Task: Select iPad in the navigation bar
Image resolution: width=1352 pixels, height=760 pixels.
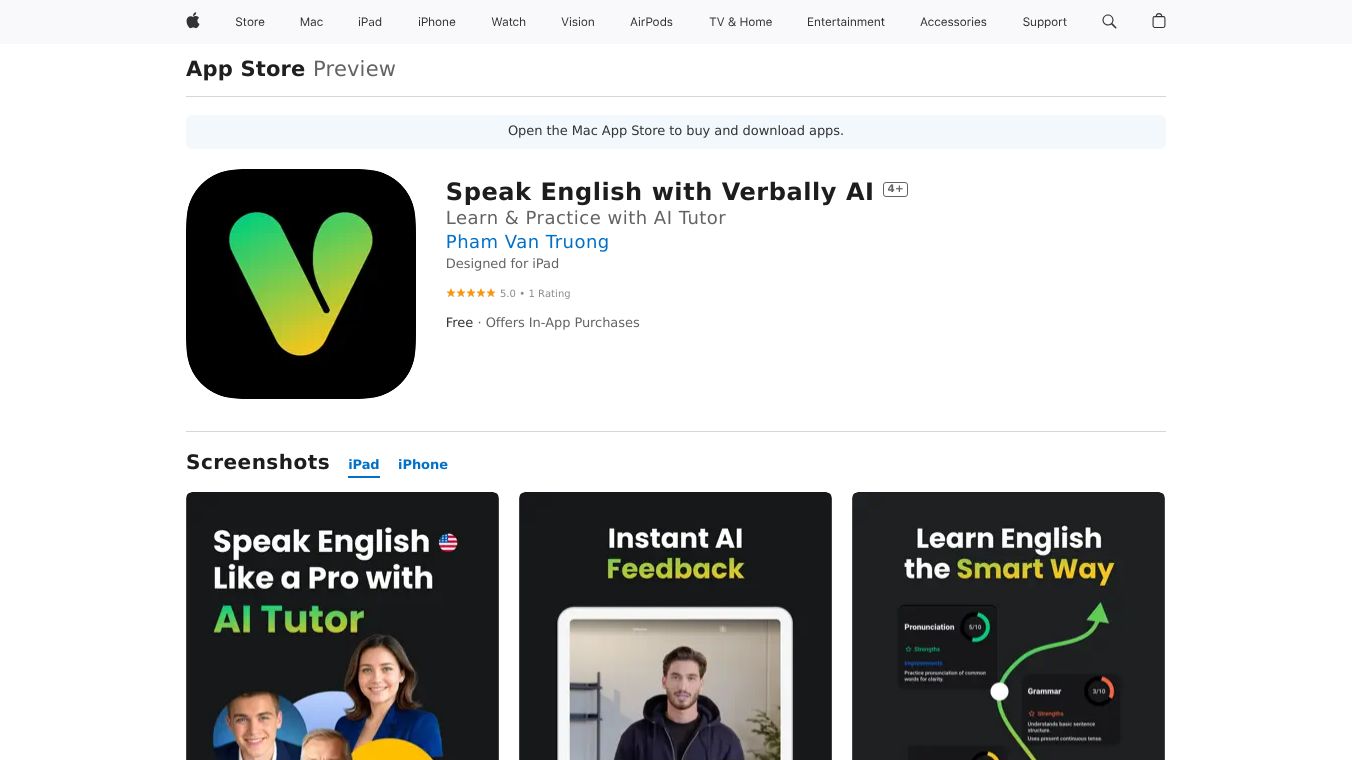Action: click(370, 22)
